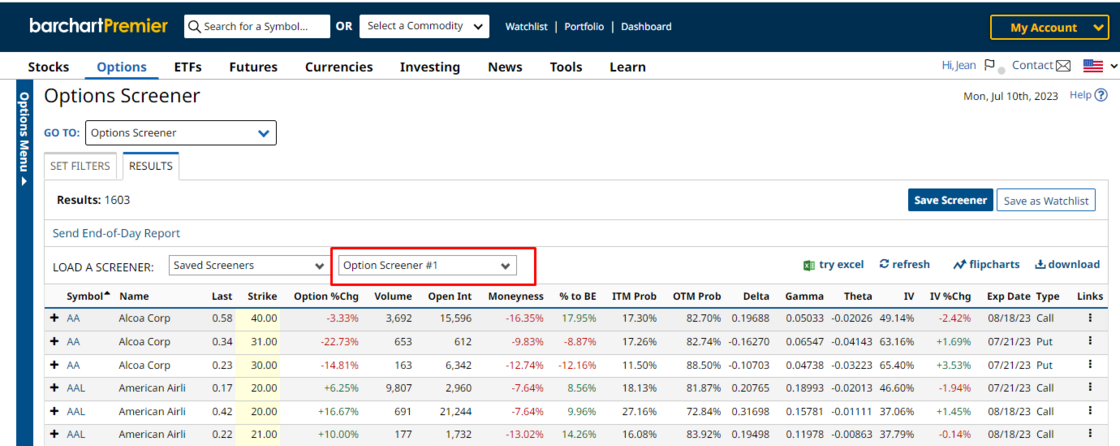The image size is (1120, 446).
Task: Refresh the screener results
Action: click(x=904, y=264)
